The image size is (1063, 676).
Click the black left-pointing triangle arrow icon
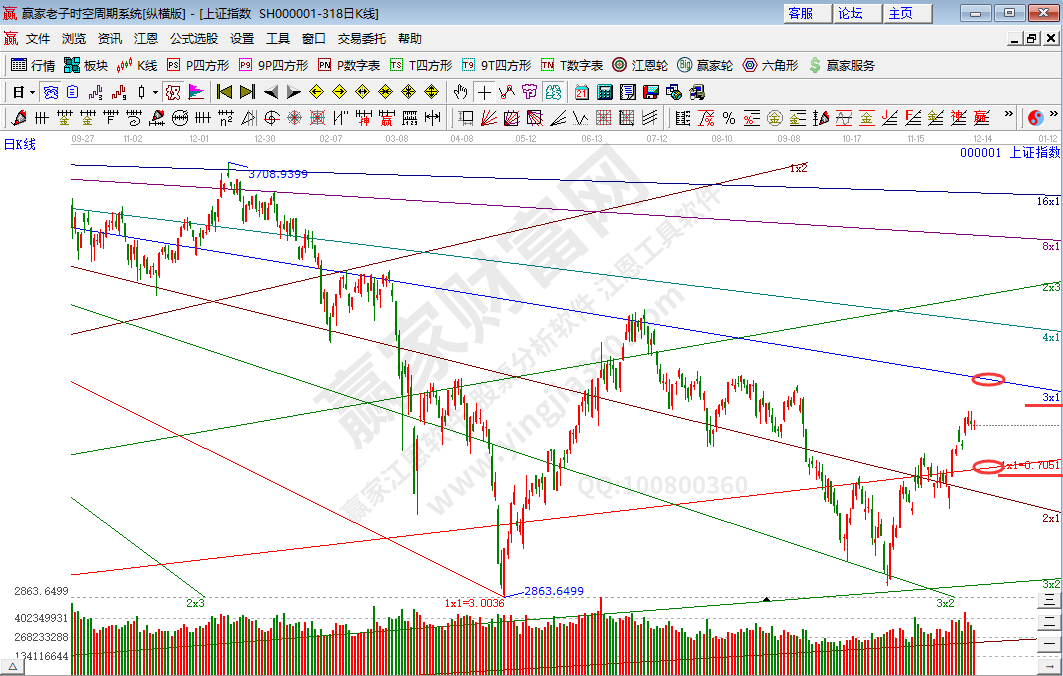click(271, 92)
